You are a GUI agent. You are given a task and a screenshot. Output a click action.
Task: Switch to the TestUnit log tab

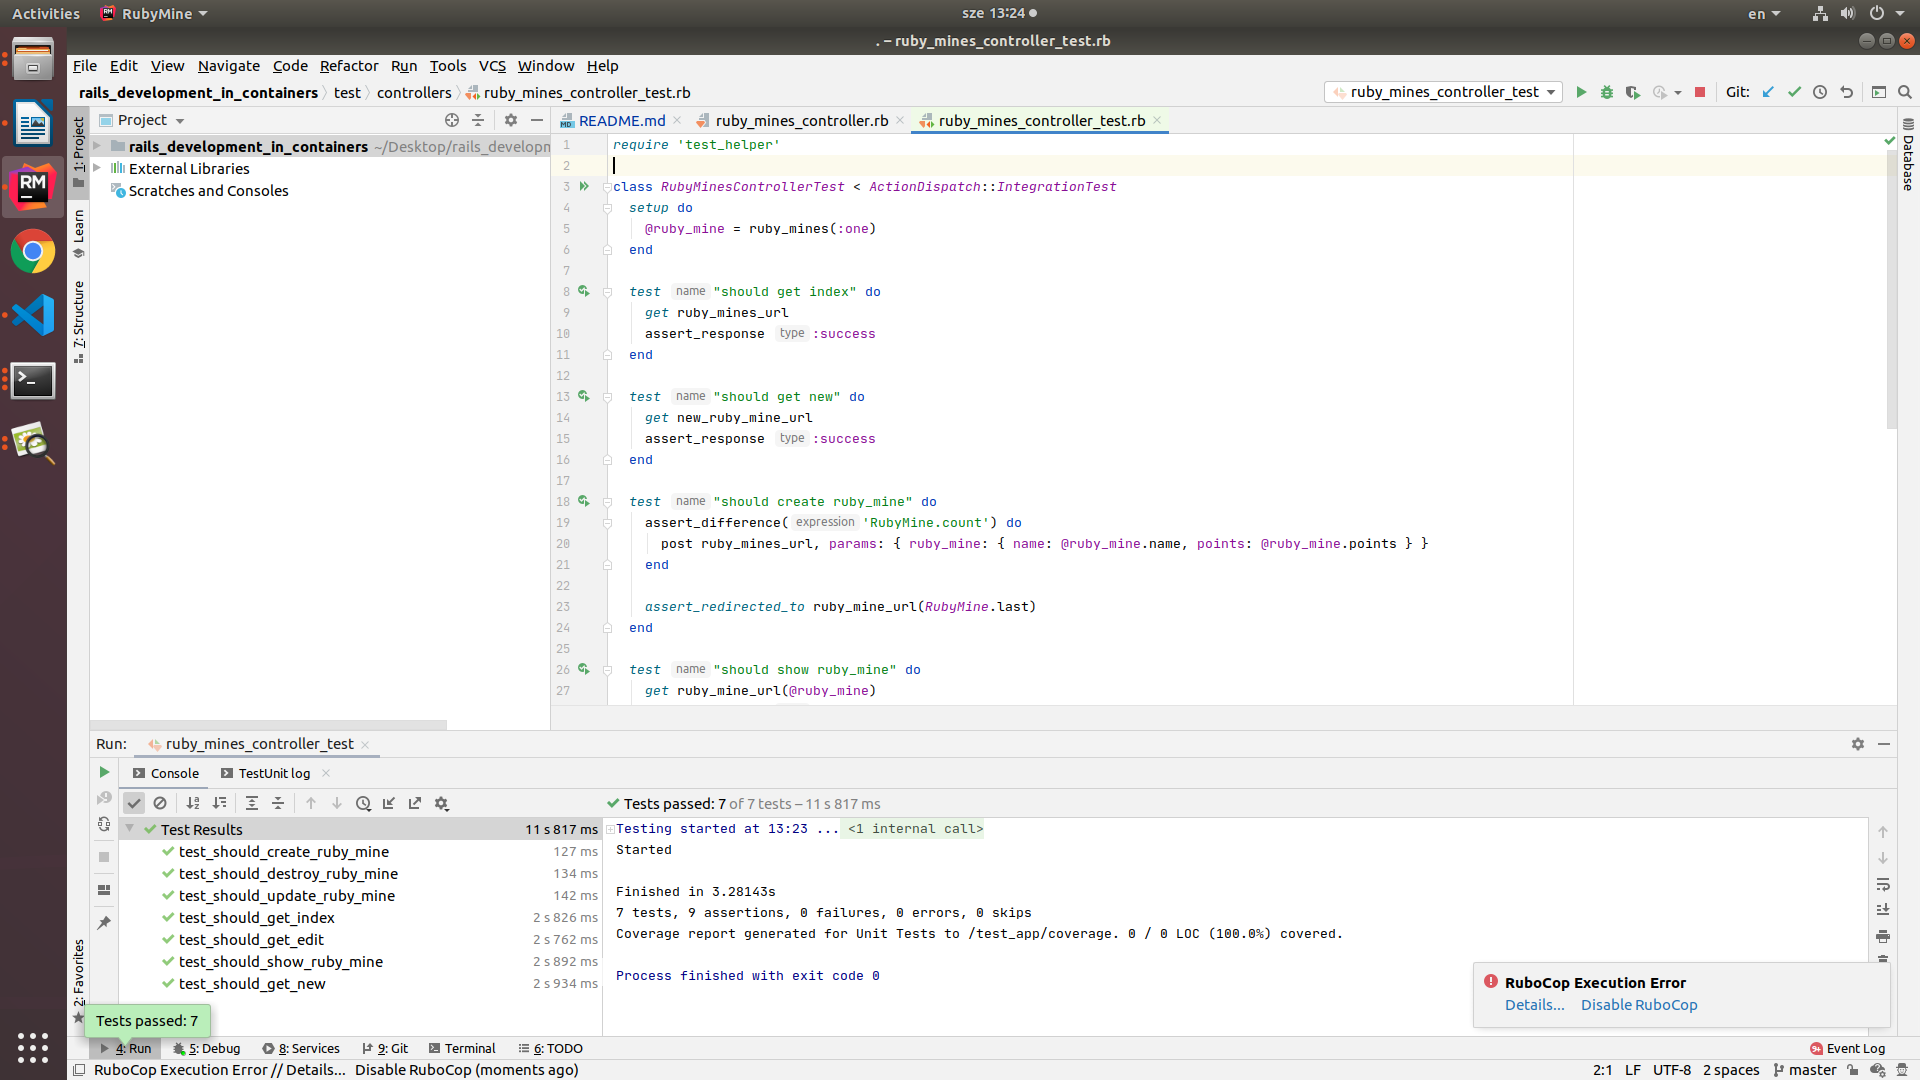tap(274, 773)
